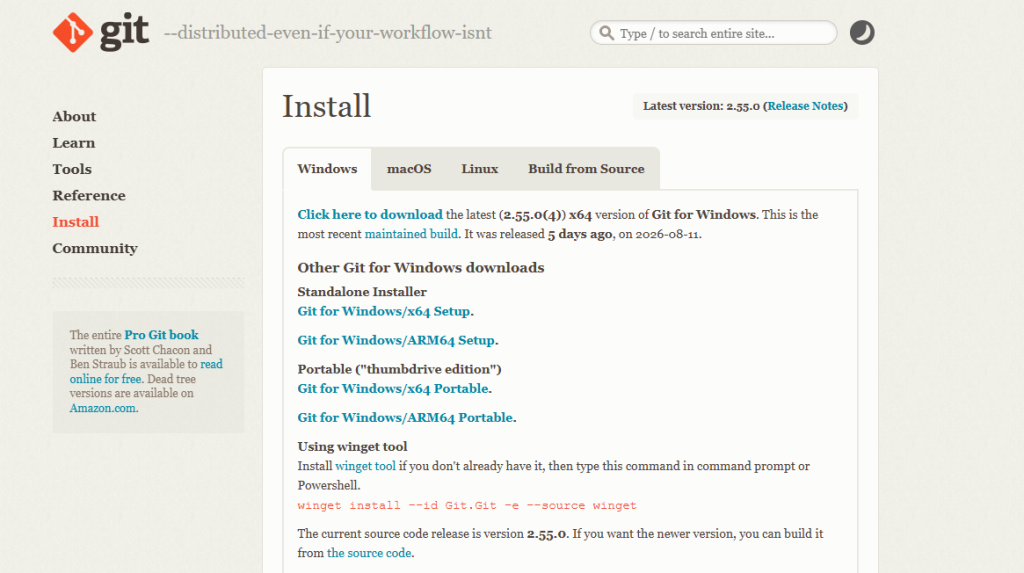1024x573 pixels.
Task: Click the '--distributed-even-if-your-workflow-isnt' tagline
Action: pos(327,33)
